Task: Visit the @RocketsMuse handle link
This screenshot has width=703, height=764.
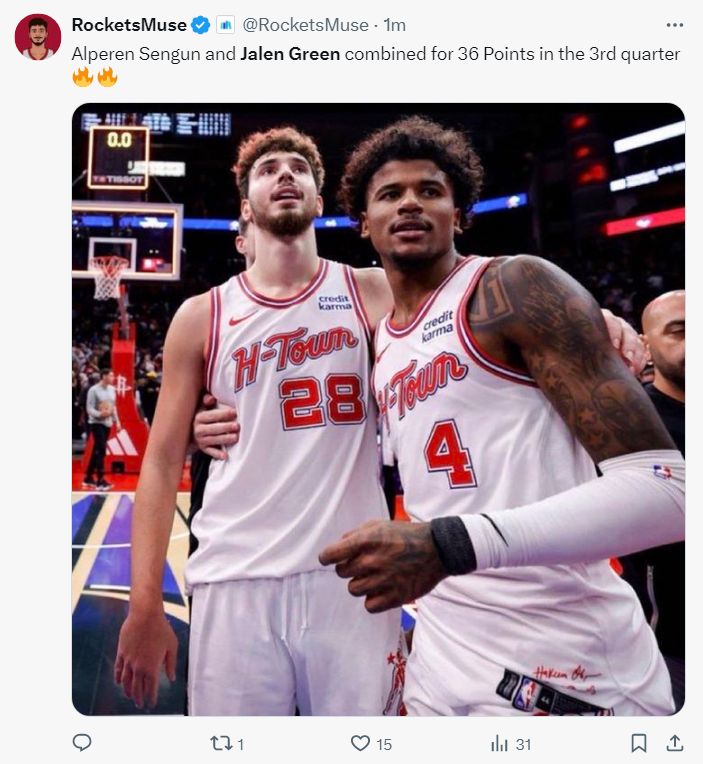Action: 305,25
